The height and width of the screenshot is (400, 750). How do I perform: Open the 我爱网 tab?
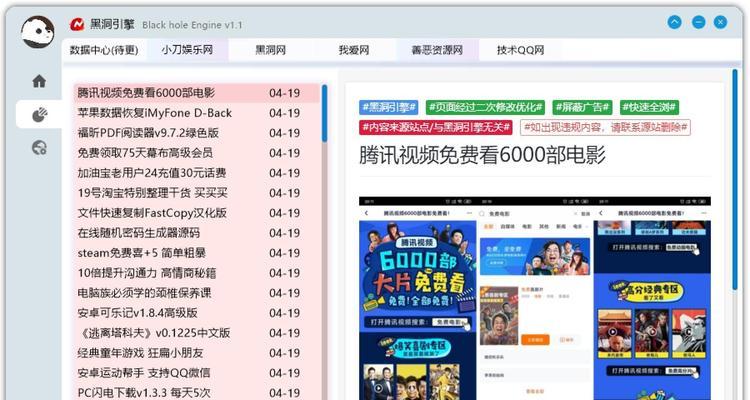[x=353, y=50]
